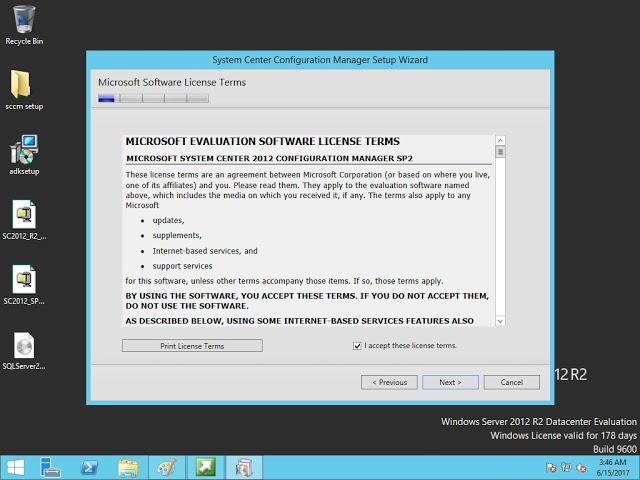Launch Server Manager from the taskbar

50,467
